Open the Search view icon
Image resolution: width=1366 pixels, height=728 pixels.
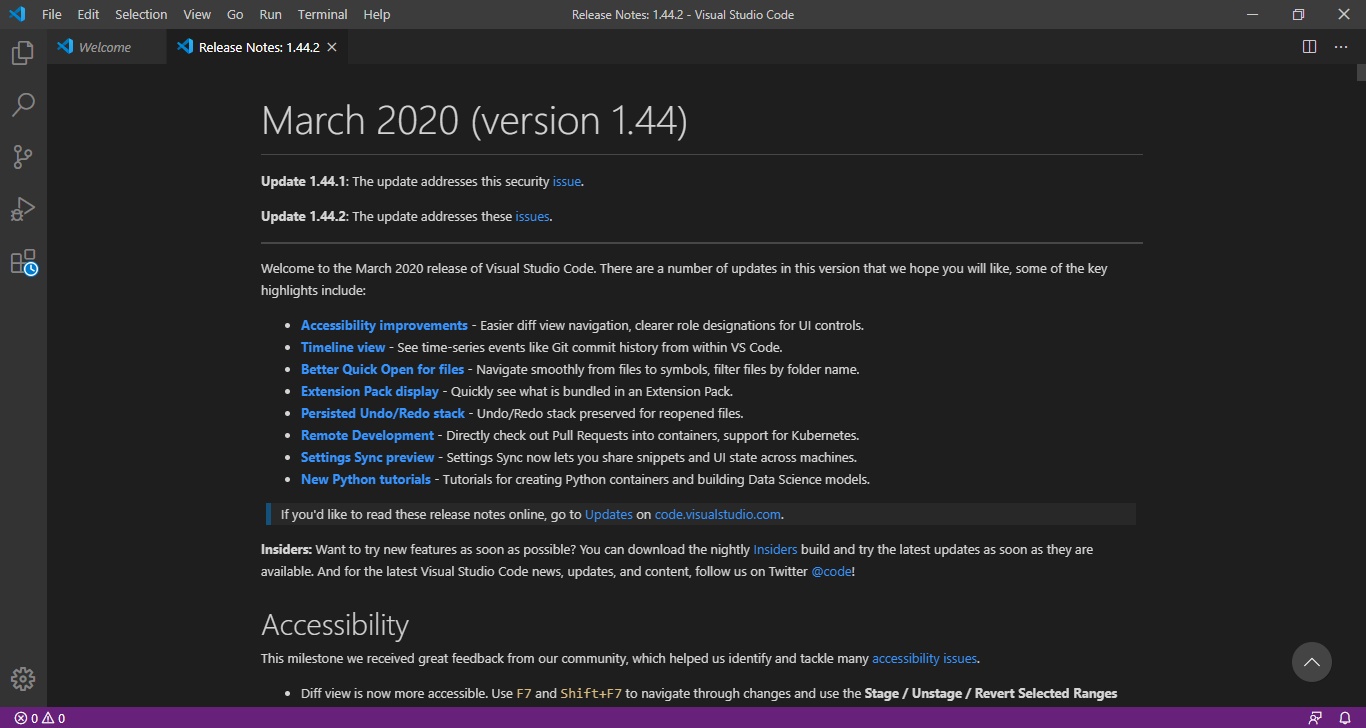pos(23,105)
